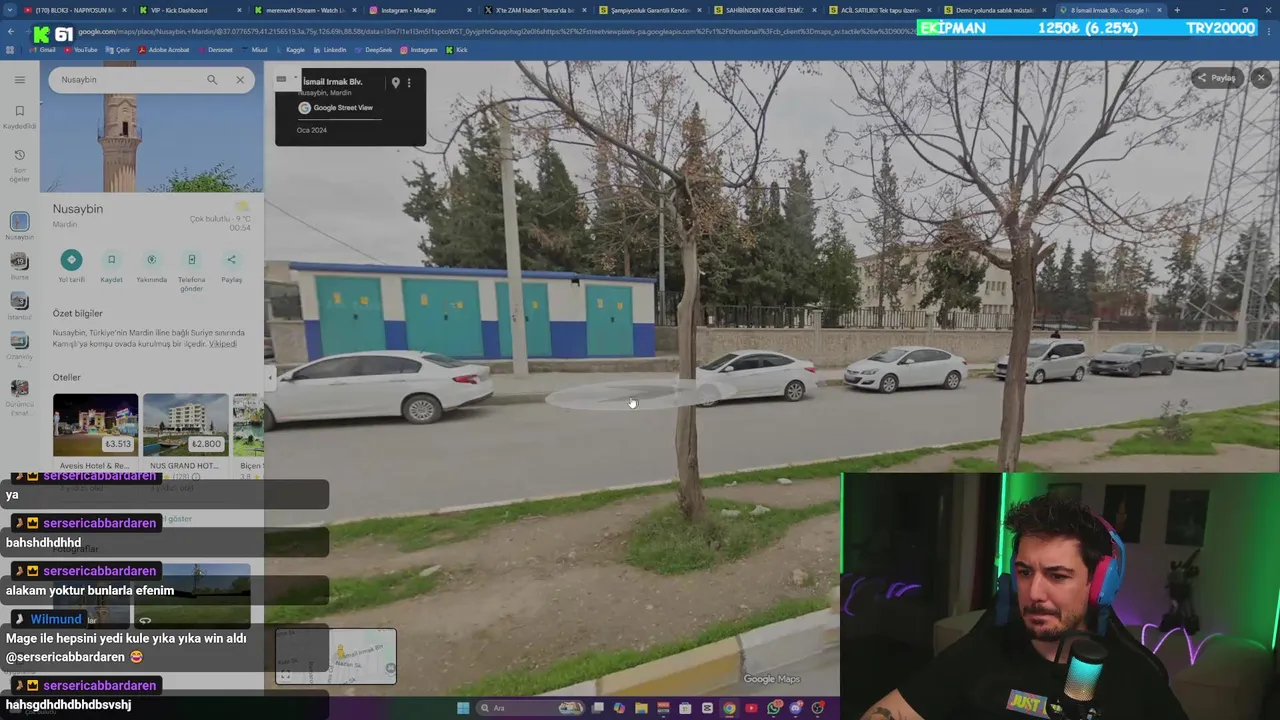
Task: Click the DeepSeek bookmark
Action: pos(373,49)
